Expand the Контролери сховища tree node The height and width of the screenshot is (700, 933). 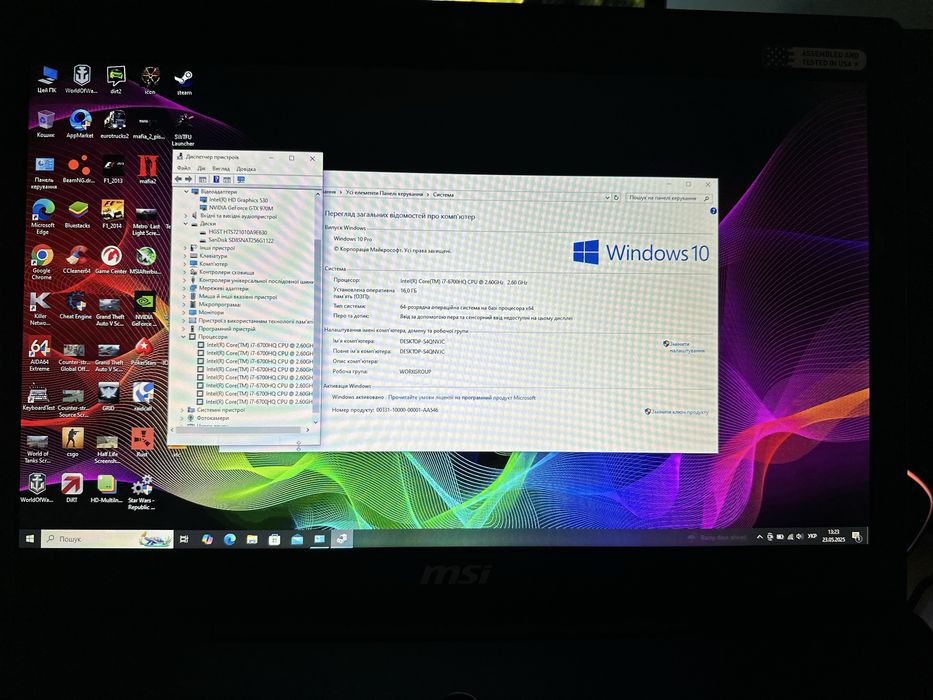tap(184, 272)
